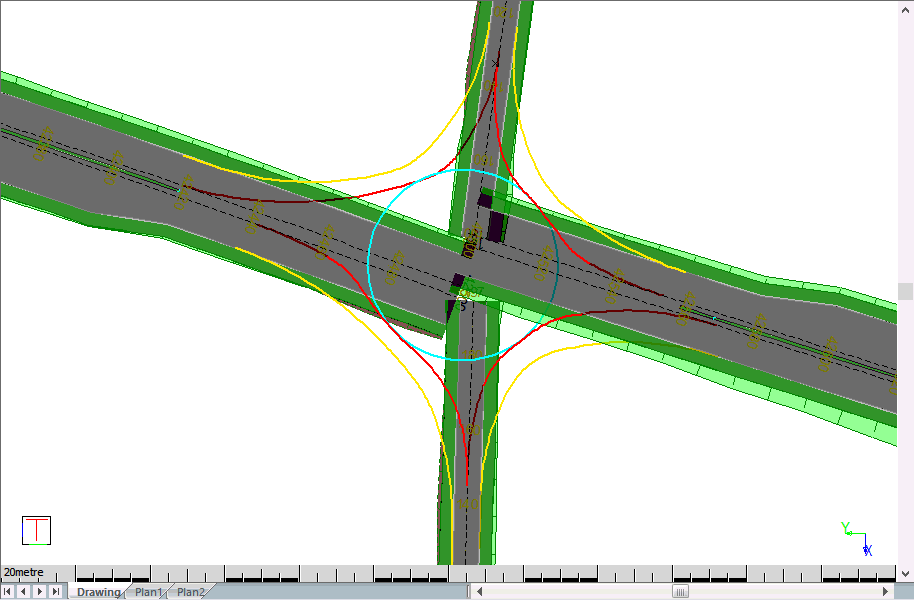Click the splitter between sheet tabs and scrollbar
Screen dimensions: 914x601
[468, 592]
